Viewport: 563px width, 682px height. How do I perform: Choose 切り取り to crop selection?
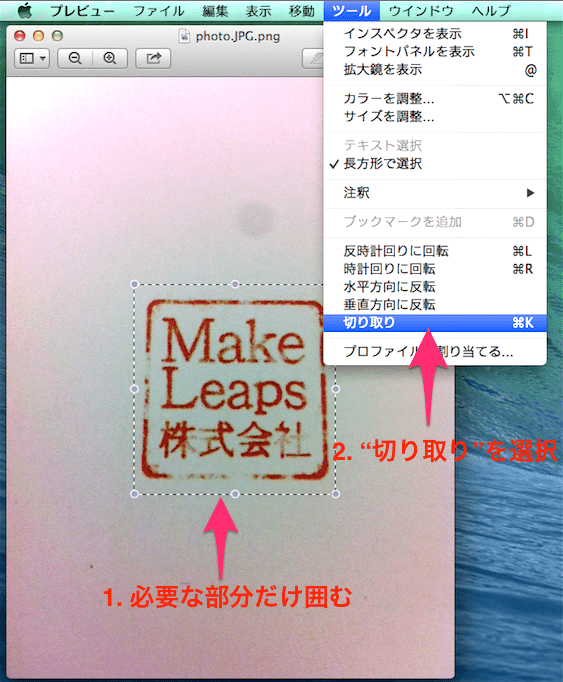435,323
